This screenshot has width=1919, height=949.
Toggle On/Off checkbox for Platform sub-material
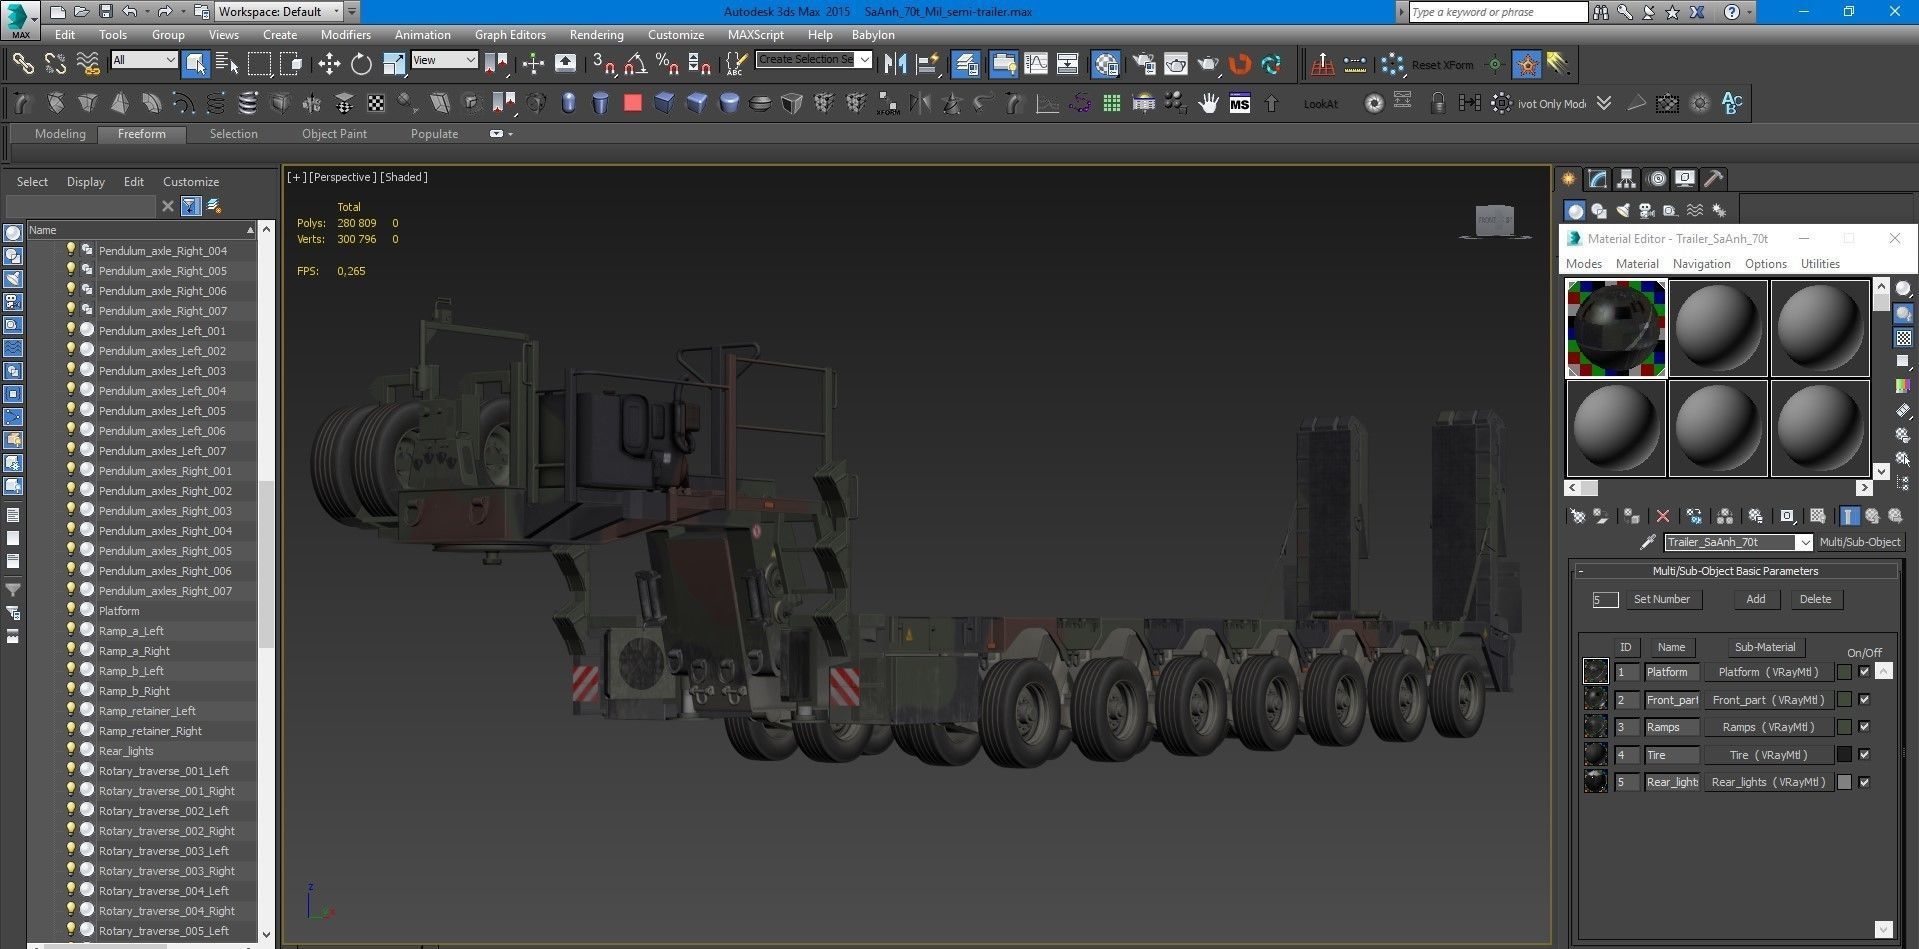[1864, 672]
